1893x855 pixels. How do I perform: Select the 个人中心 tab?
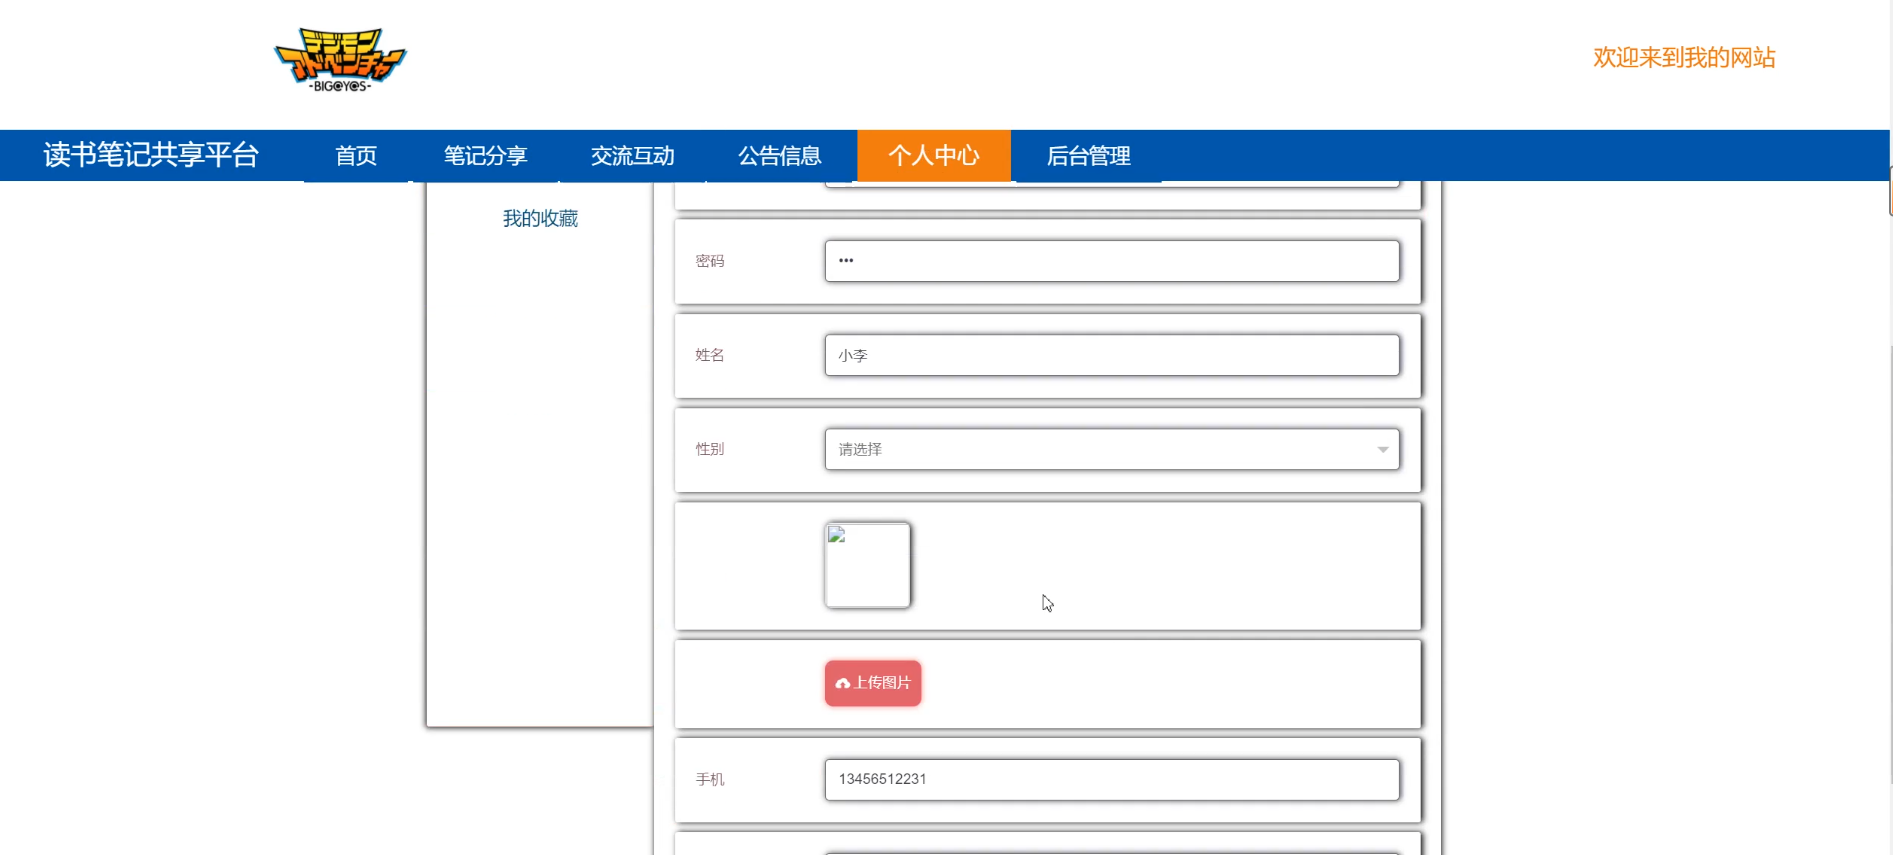click(934, 155)
